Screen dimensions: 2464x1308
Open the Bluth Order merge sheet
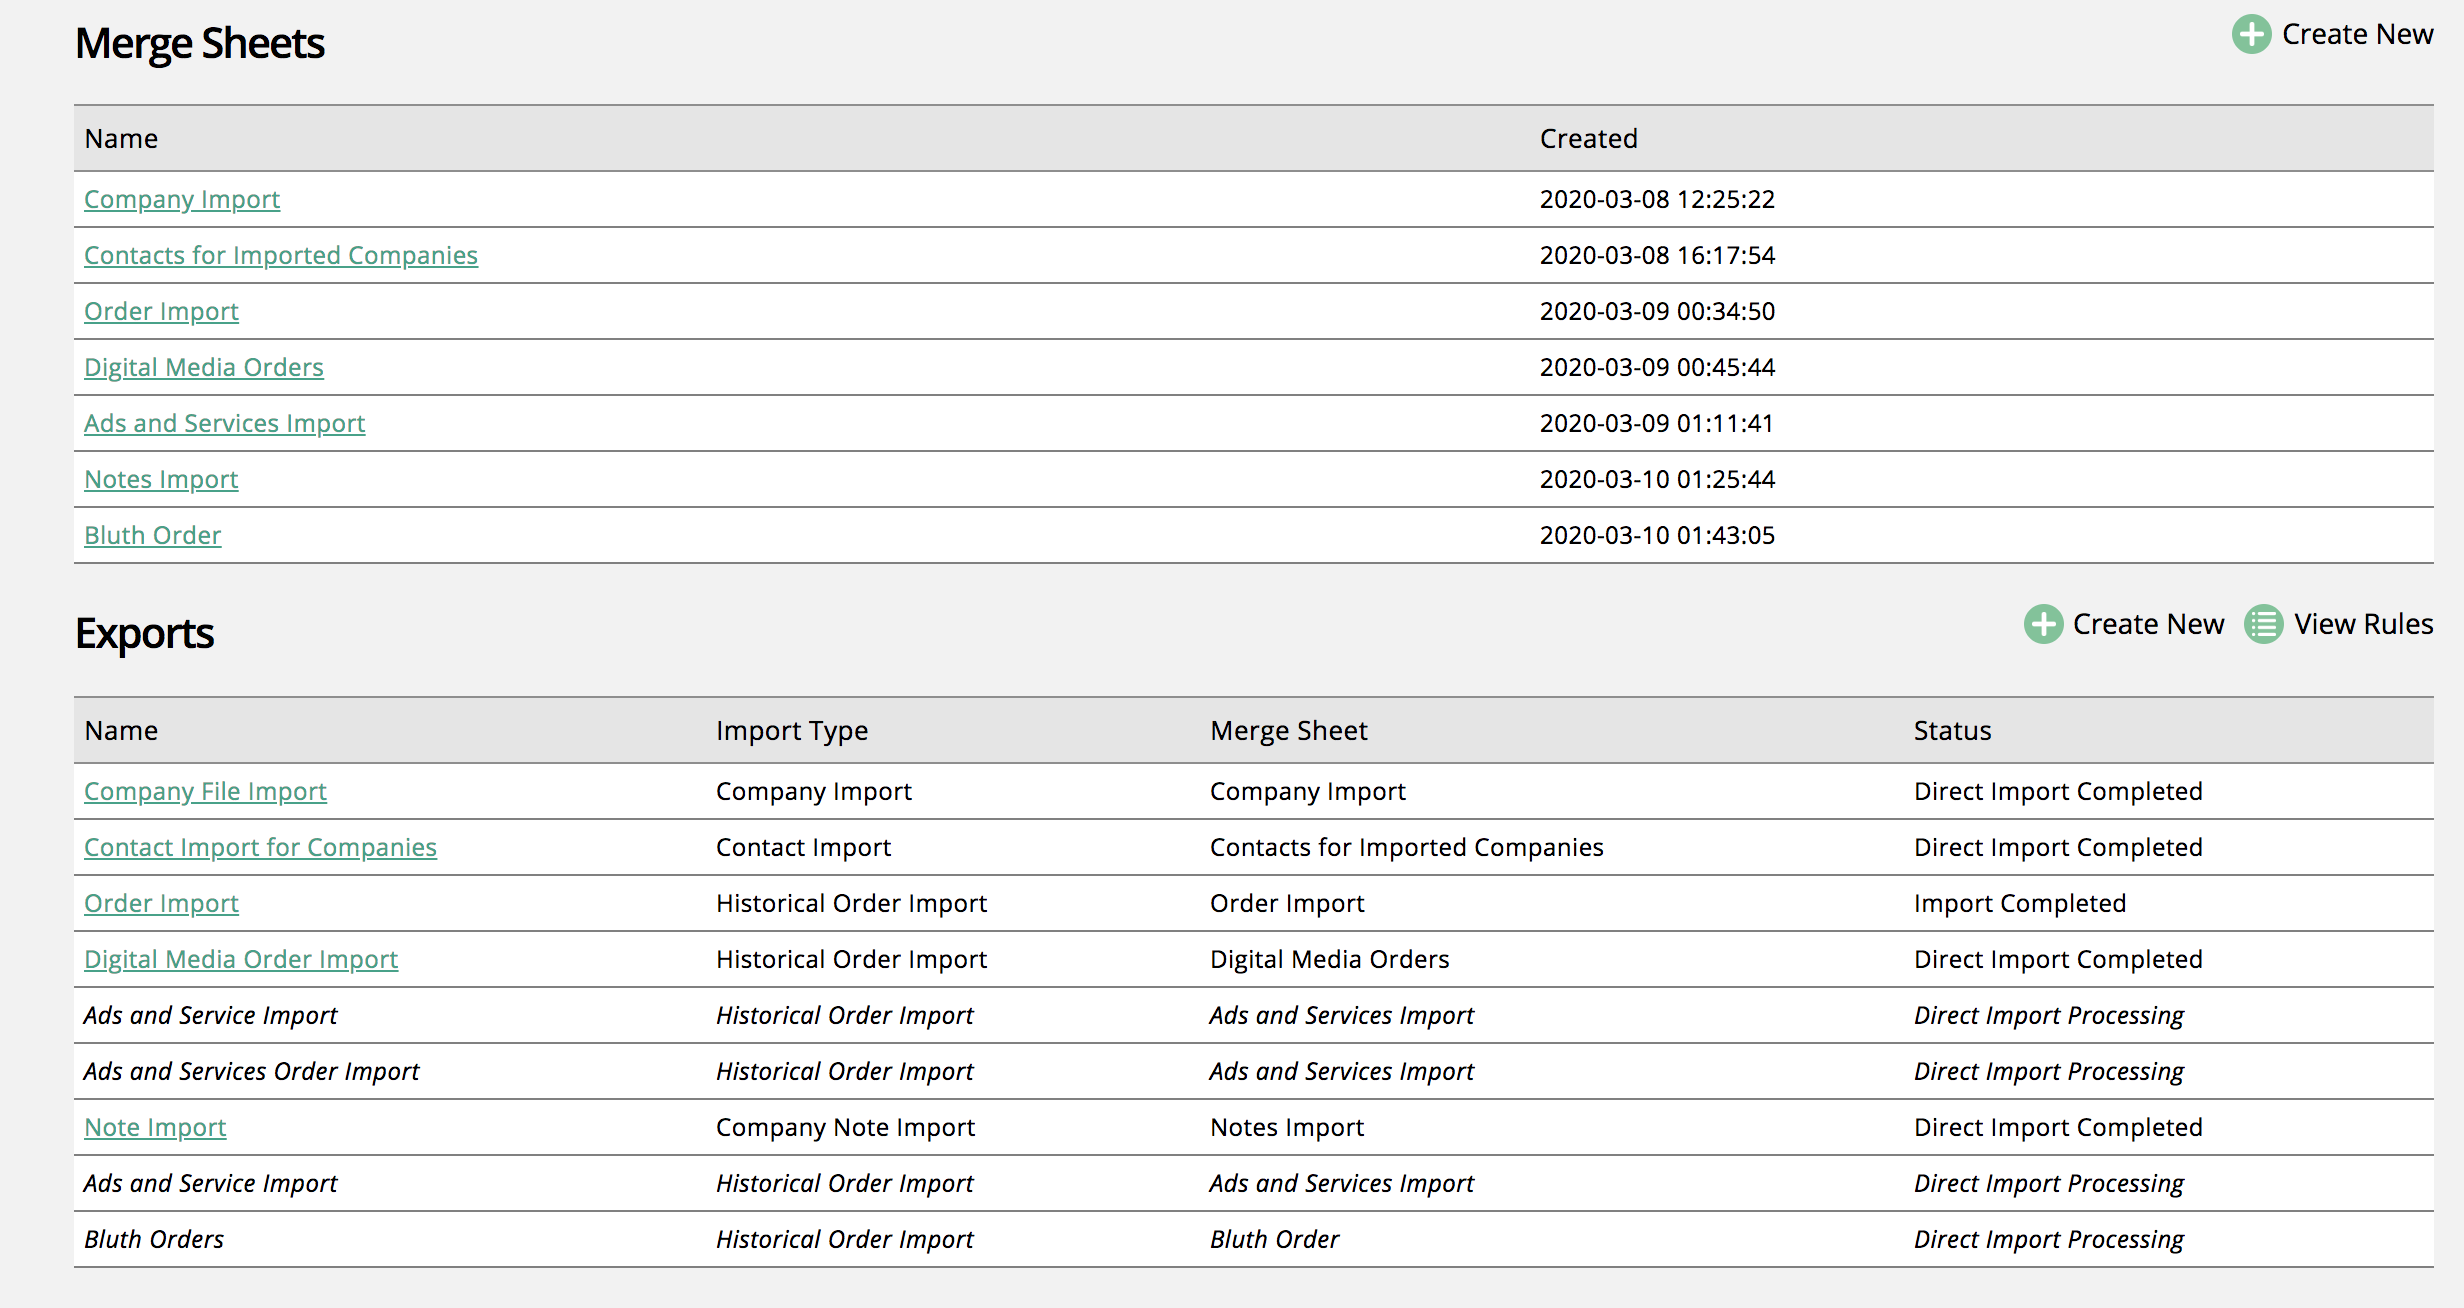pyautogui.click(x=152, y=536)
